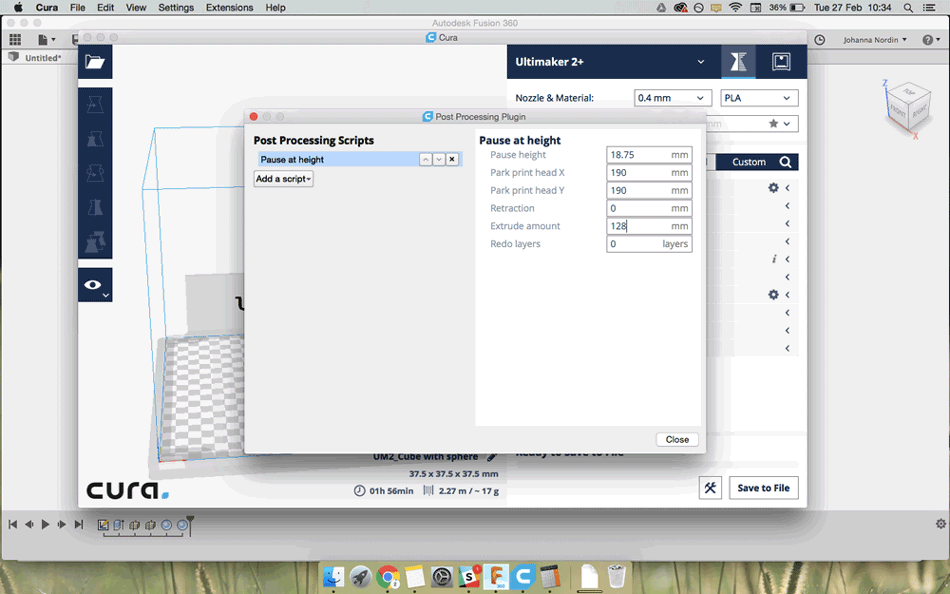Expand the Ultimaker 2+ printer dropdown
Screen dimensions: 950x594
[700, 62]
